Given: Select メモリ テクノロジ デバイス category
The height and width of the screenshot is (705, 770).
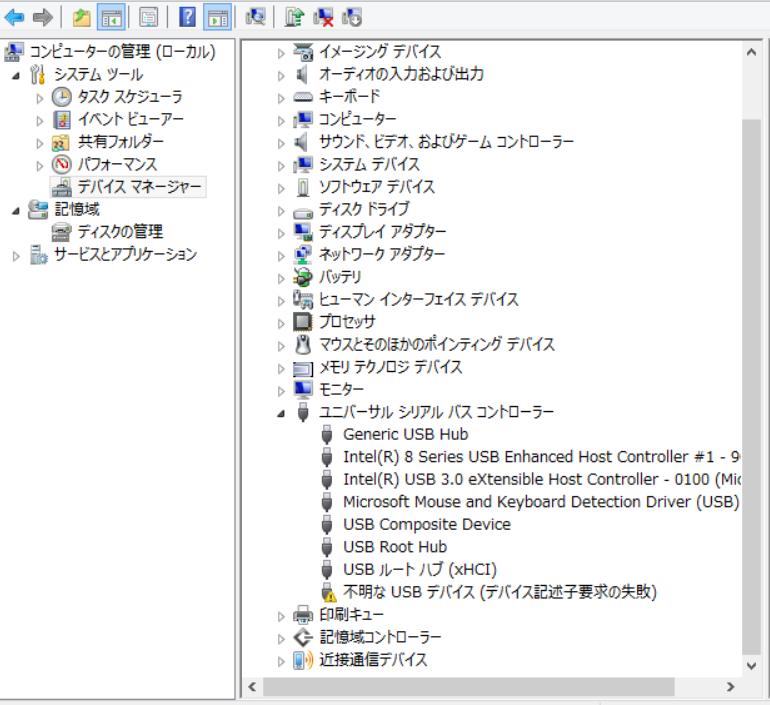Looking at the screenshot, I should (x=391, y=367).
